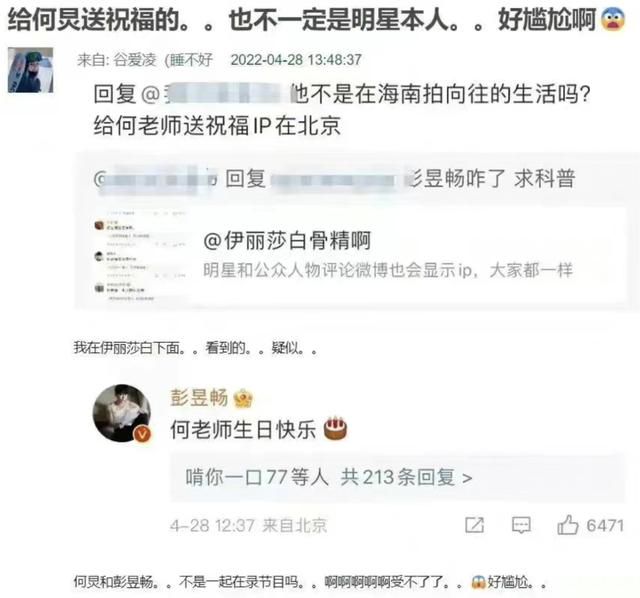Click the scared emoji before 好尴尬
Viewport: 640px width, 598px height.
pyautogui.click(x=478, y=582)
